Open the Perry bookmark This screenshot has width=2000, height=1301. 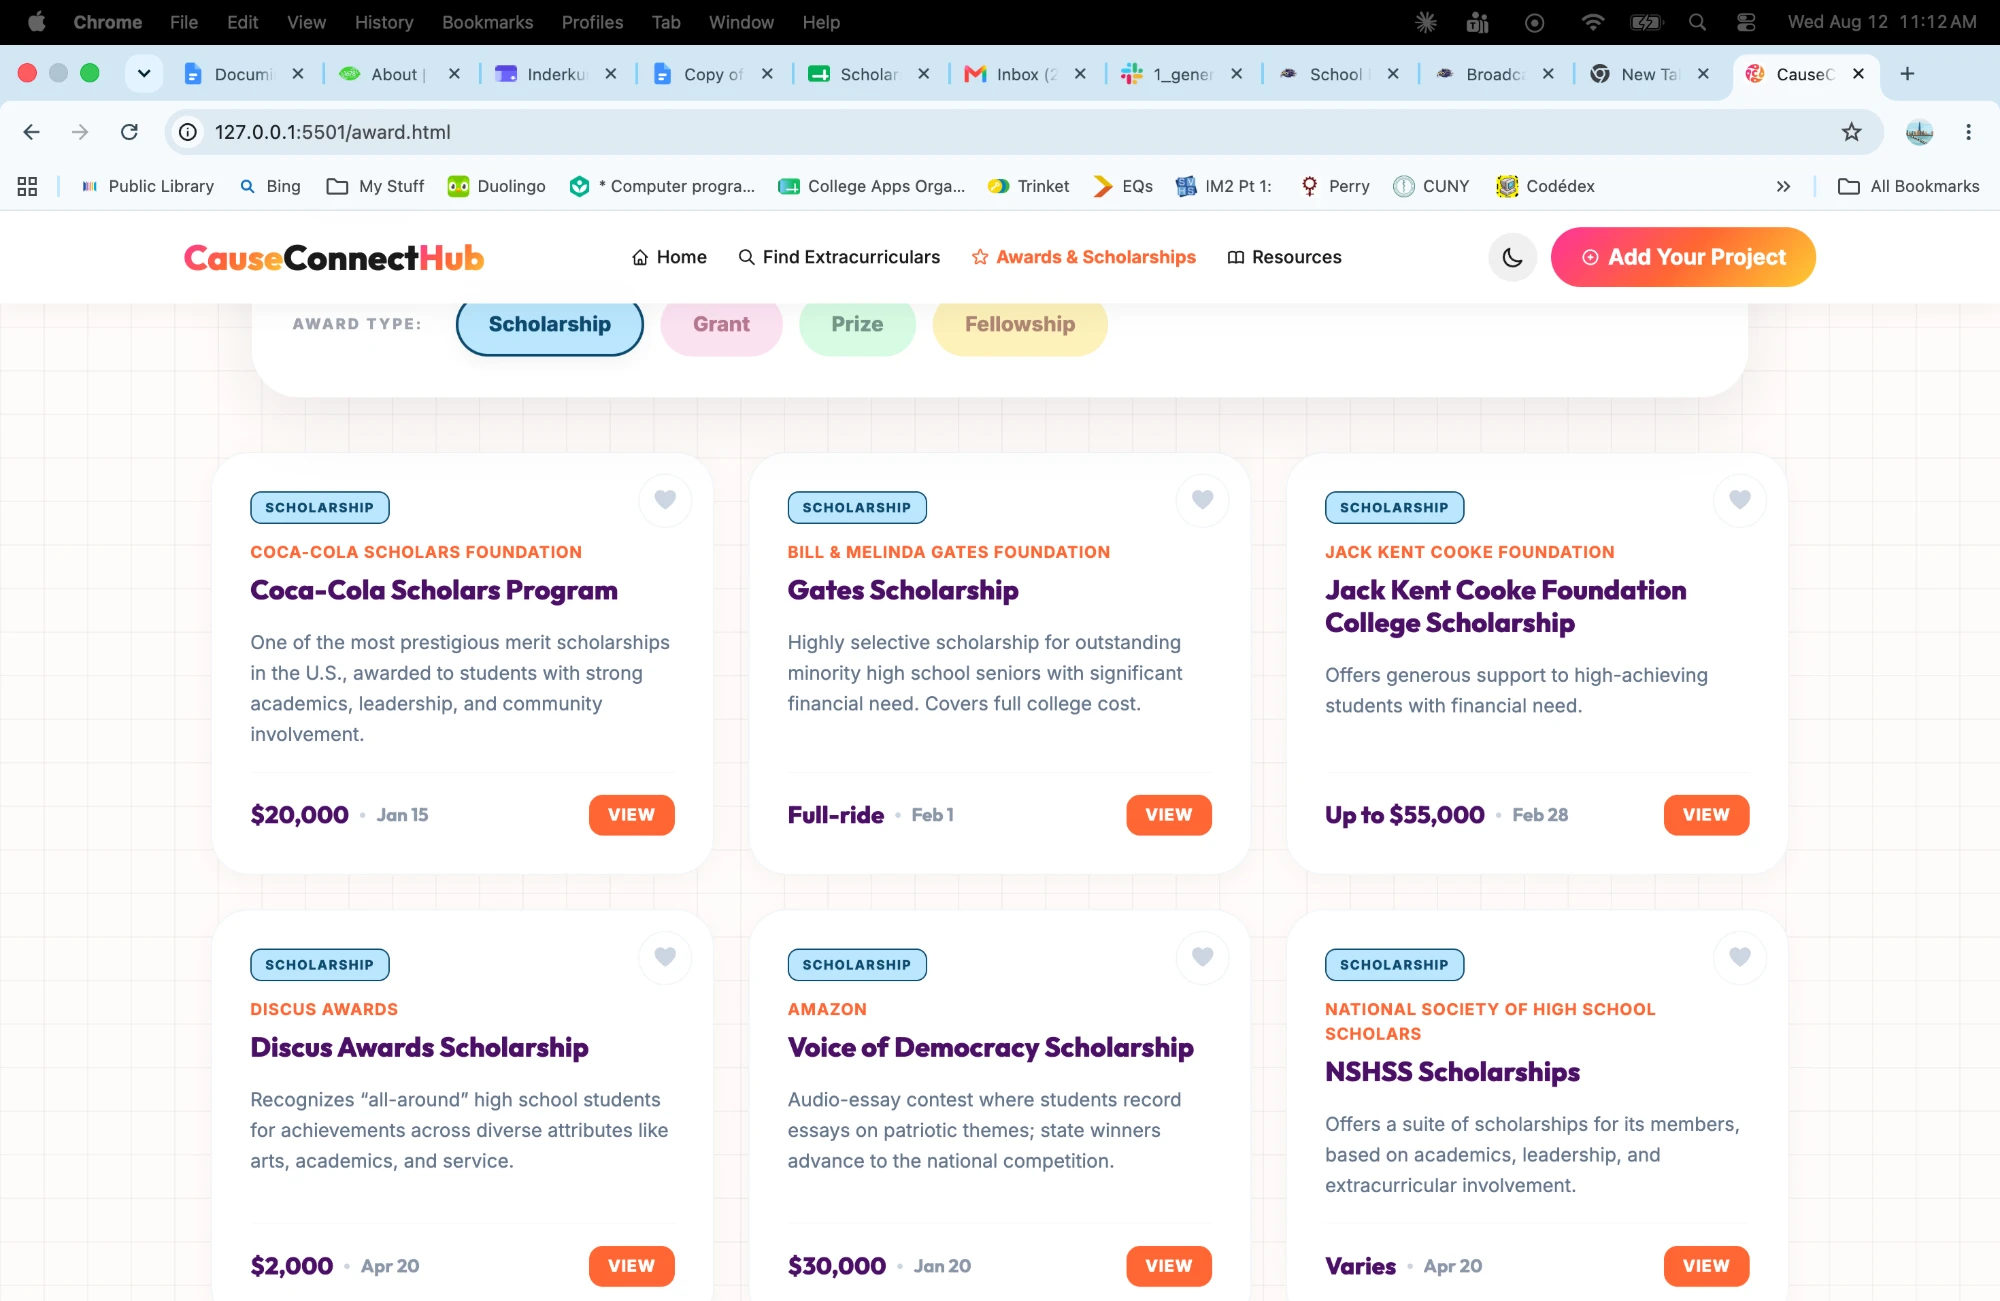coord(1334,186)
